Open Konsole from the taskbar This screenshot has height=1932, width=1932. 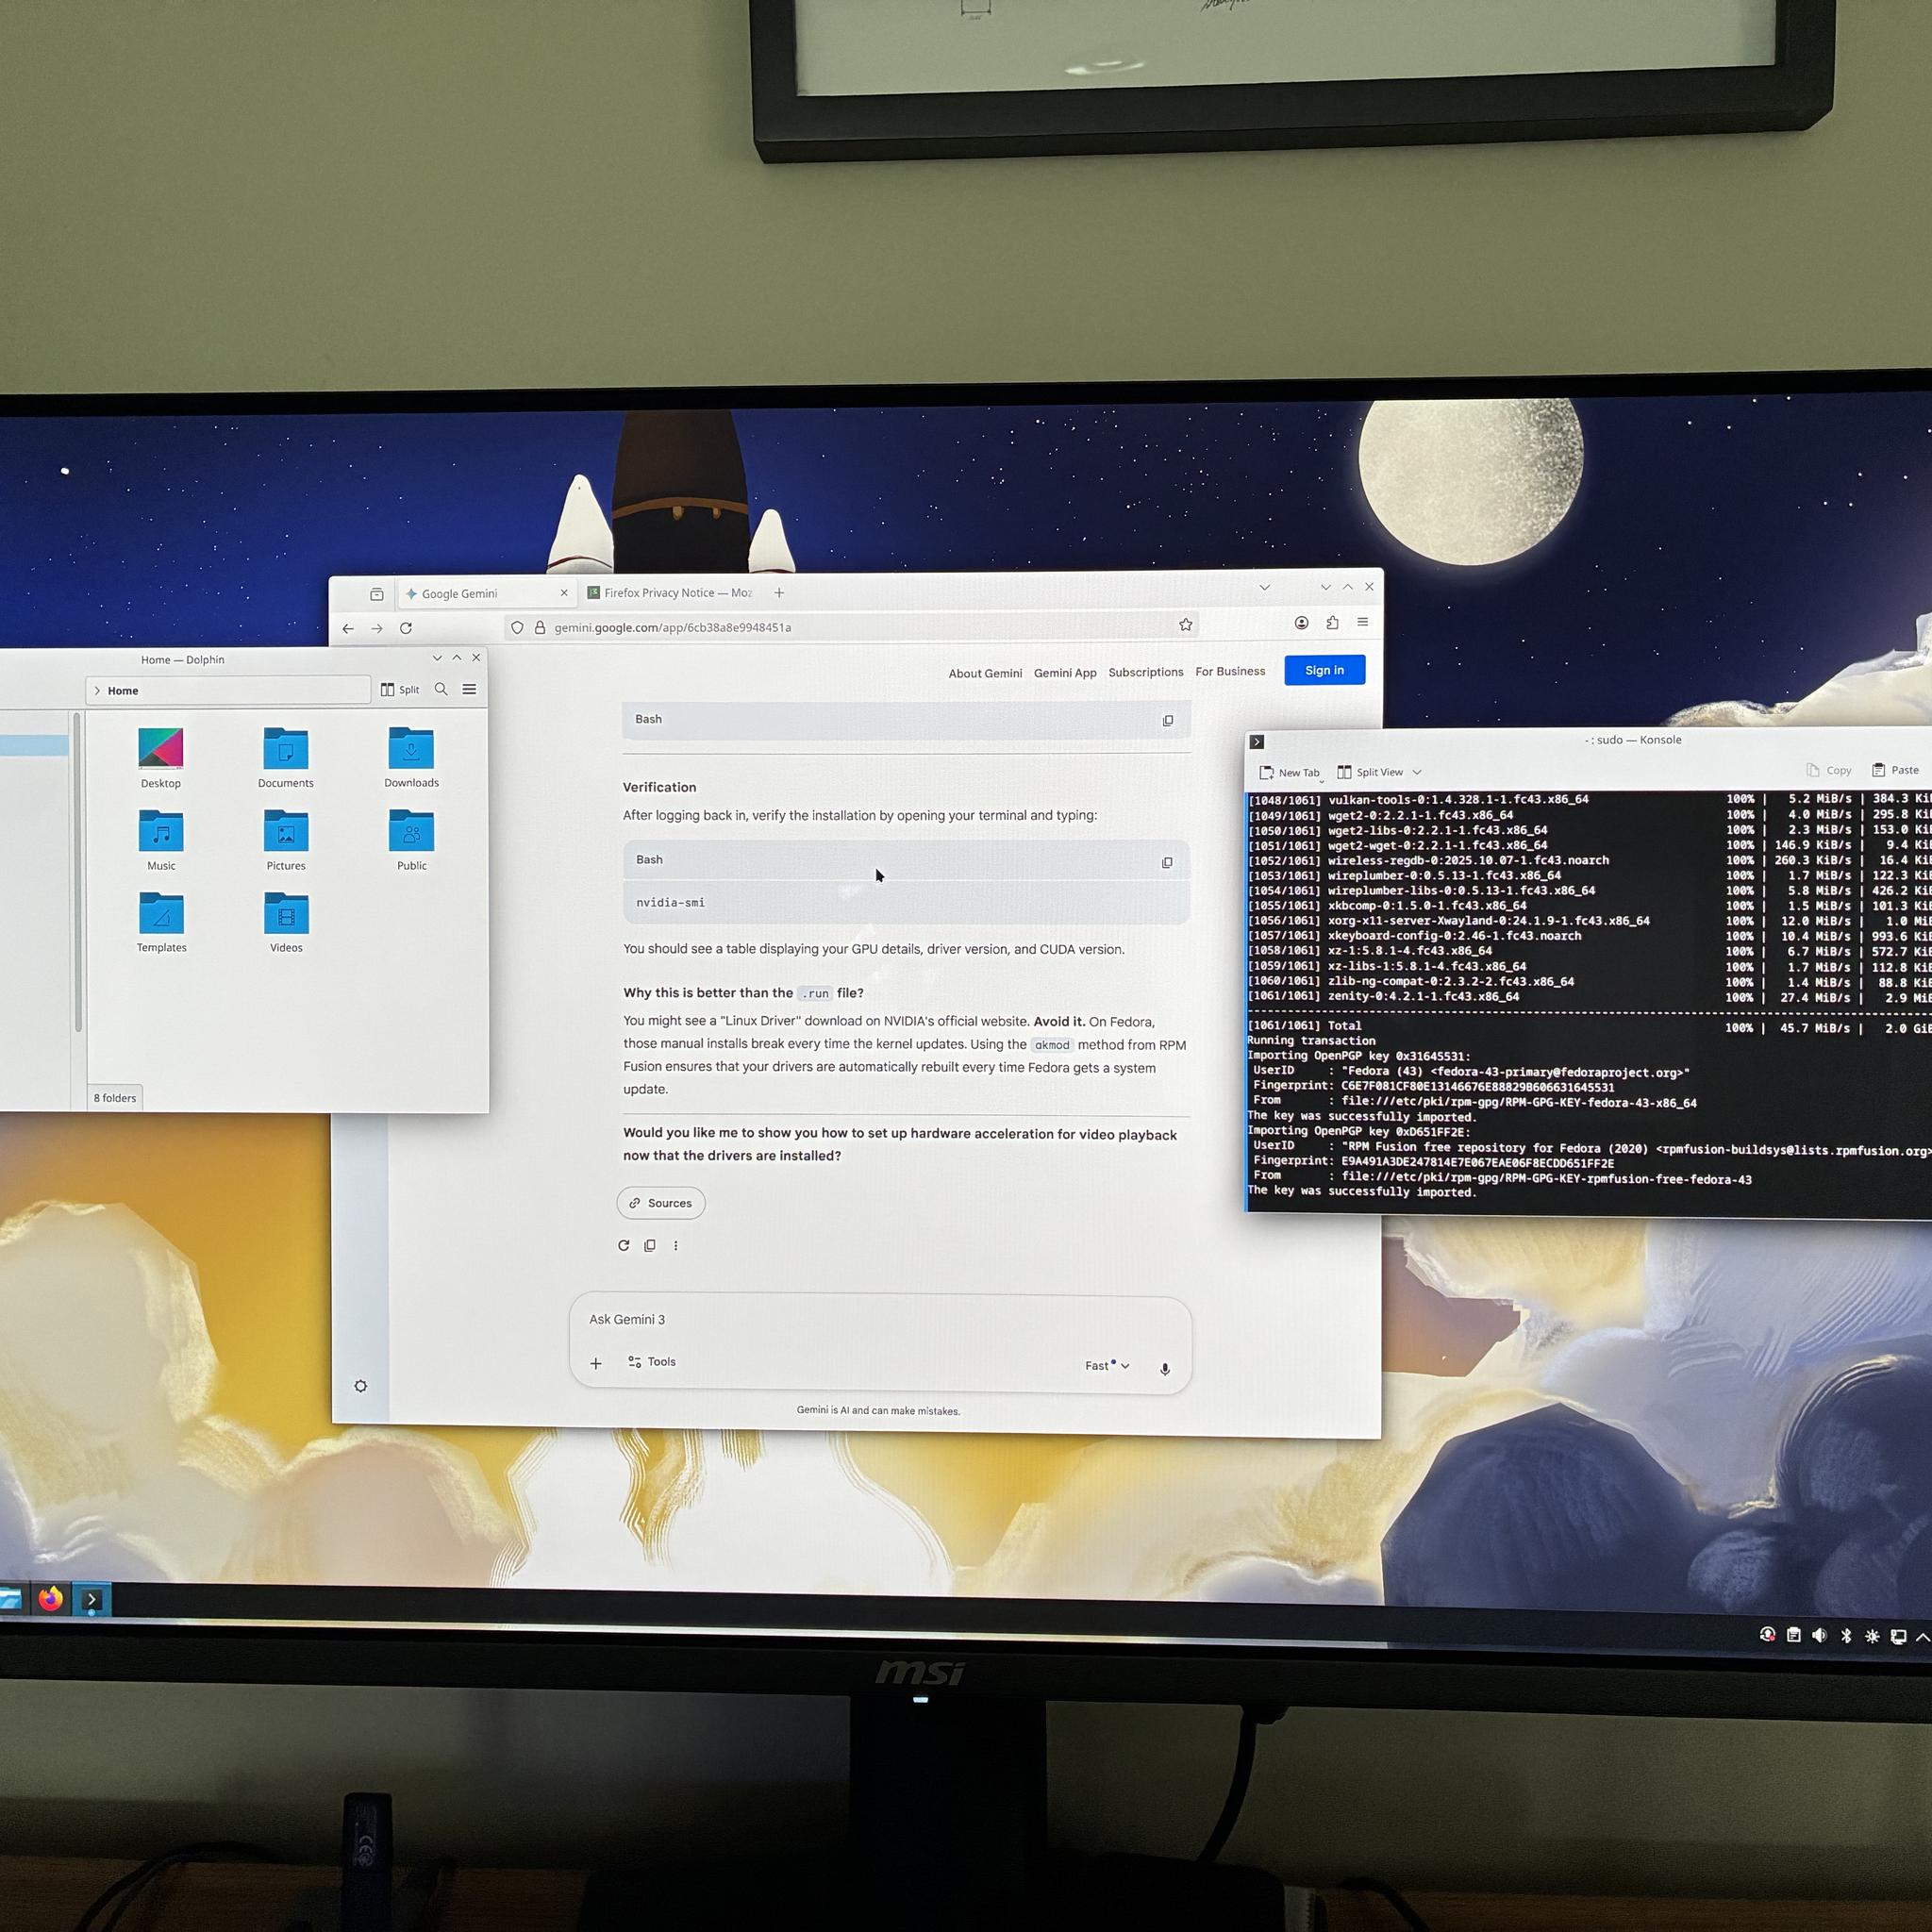91,1600
